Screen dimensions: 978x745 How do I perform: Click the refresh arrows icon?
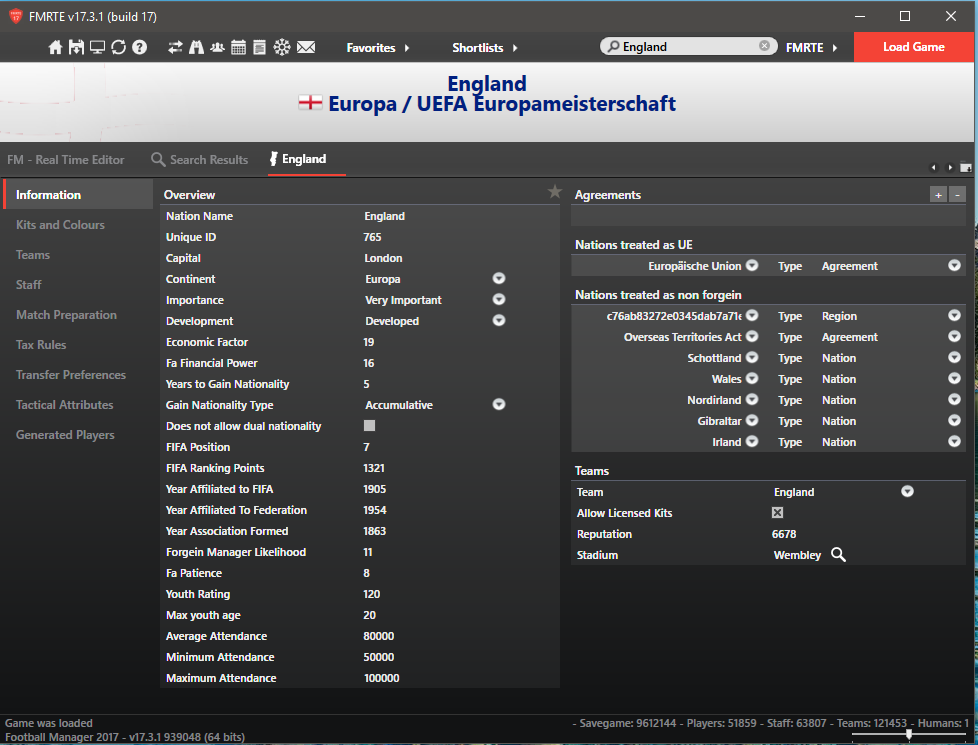[119, 47]
